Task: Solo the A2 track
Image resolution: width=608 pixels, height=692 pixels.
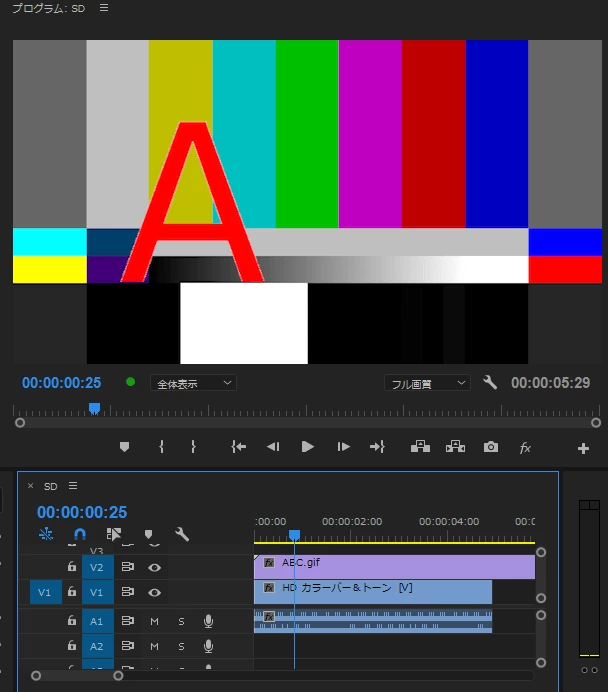Action: pos(181,647)
